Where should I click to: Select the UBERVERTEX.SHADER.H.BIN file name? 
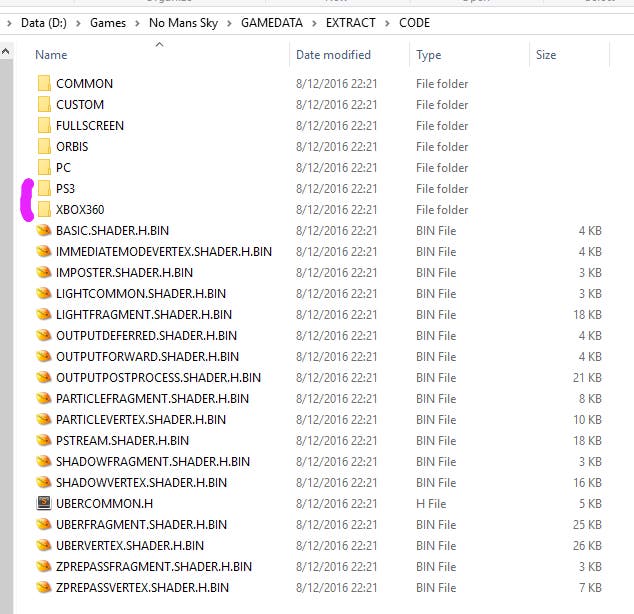[x=130, y=545]
